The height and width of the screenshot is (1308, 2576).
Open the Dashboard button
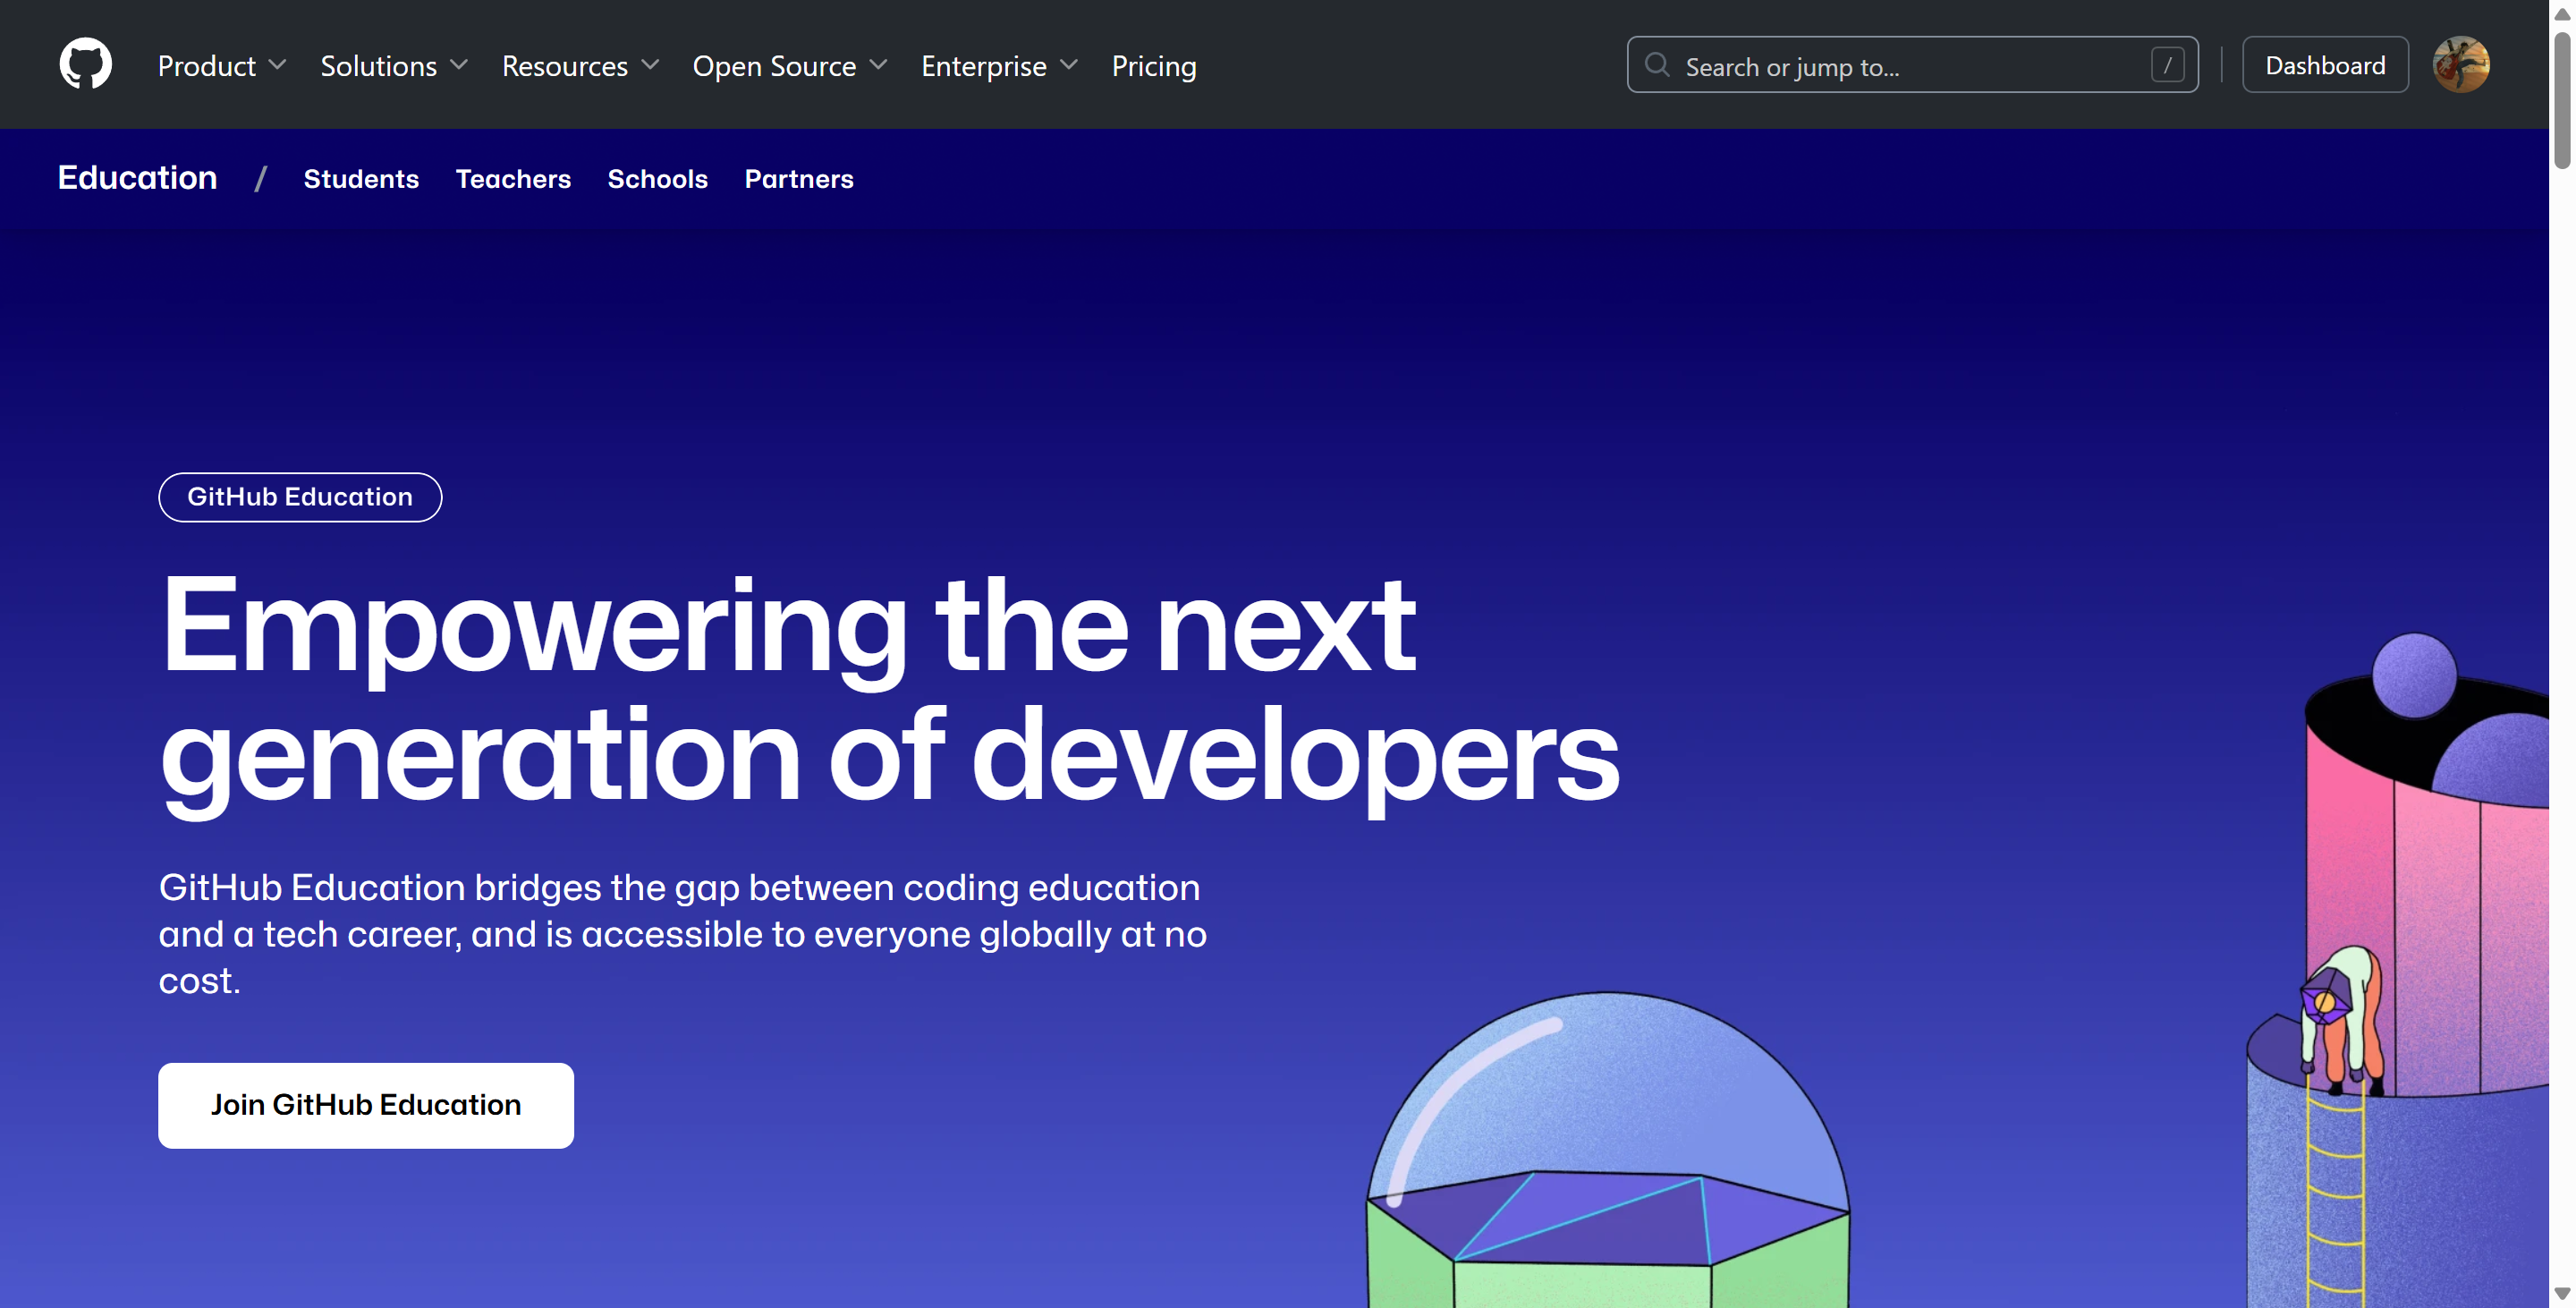pos(2325,65)
